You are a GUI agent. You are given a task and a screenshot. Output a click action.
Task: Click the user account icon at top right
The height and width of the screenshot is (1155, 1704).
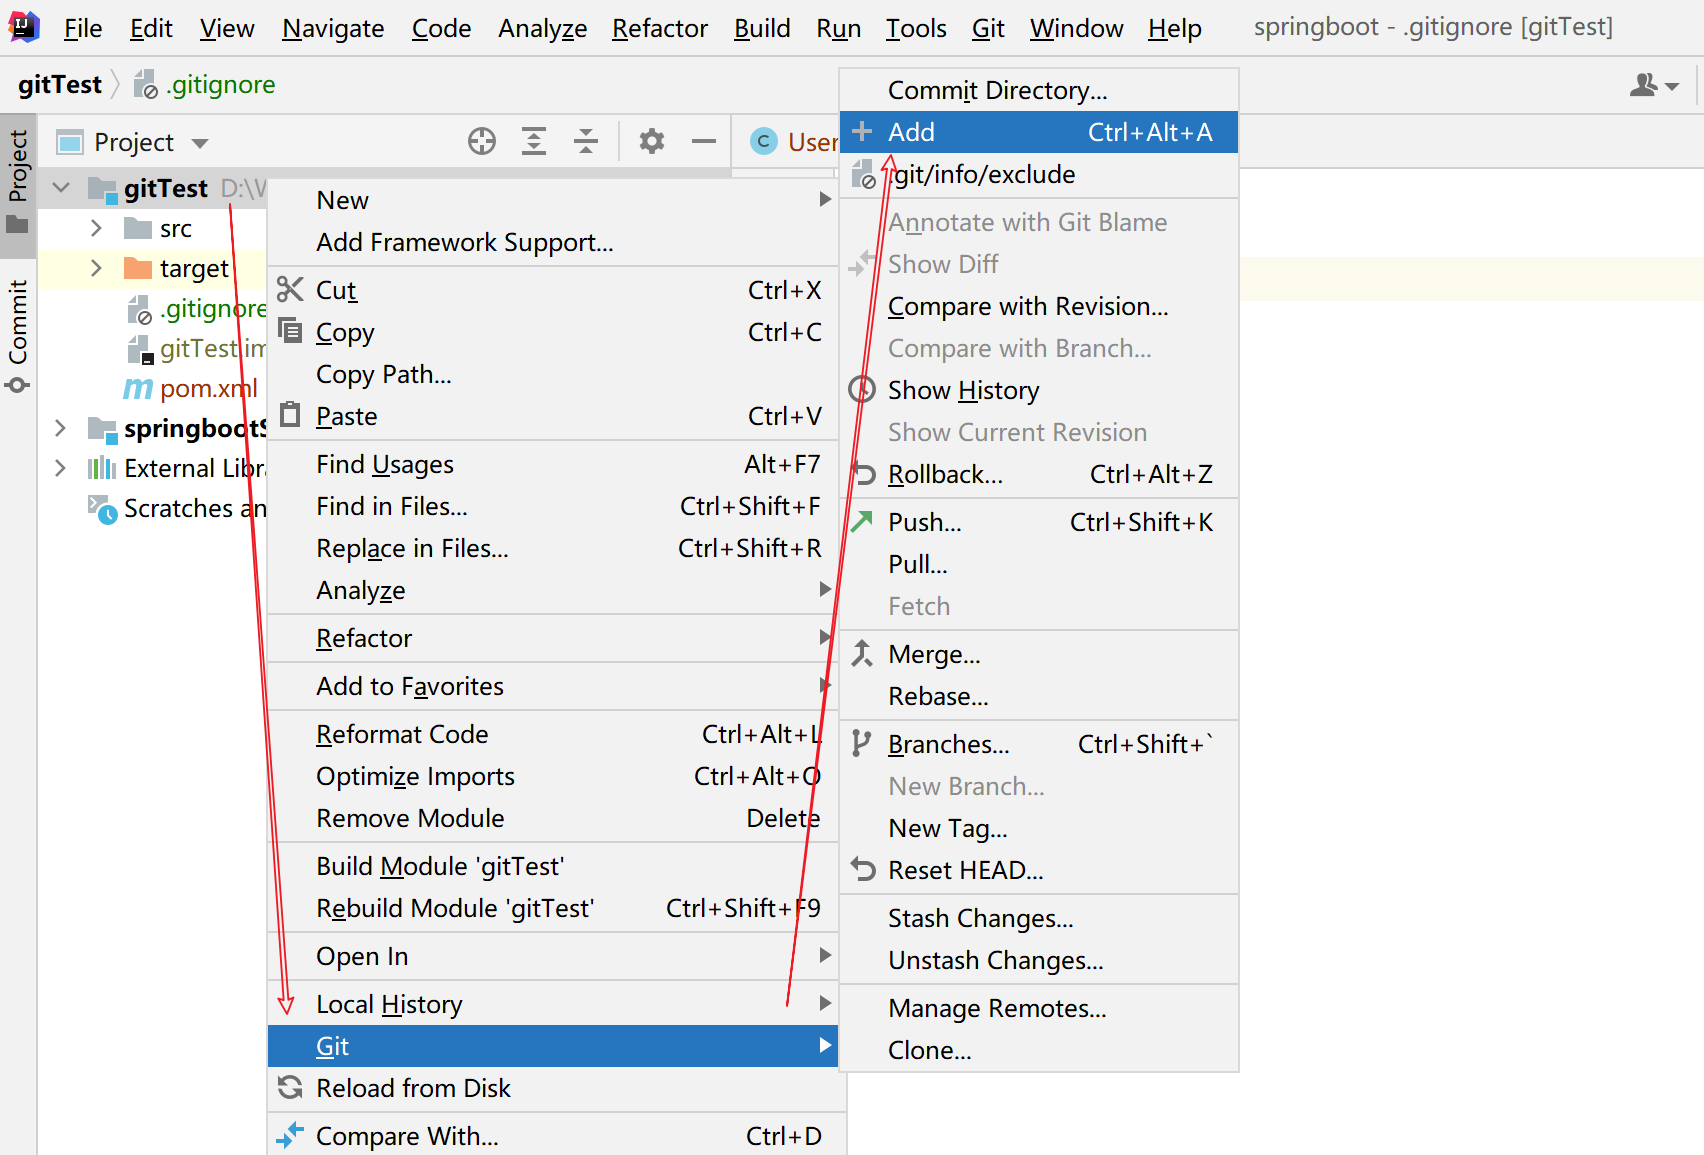1653,86
